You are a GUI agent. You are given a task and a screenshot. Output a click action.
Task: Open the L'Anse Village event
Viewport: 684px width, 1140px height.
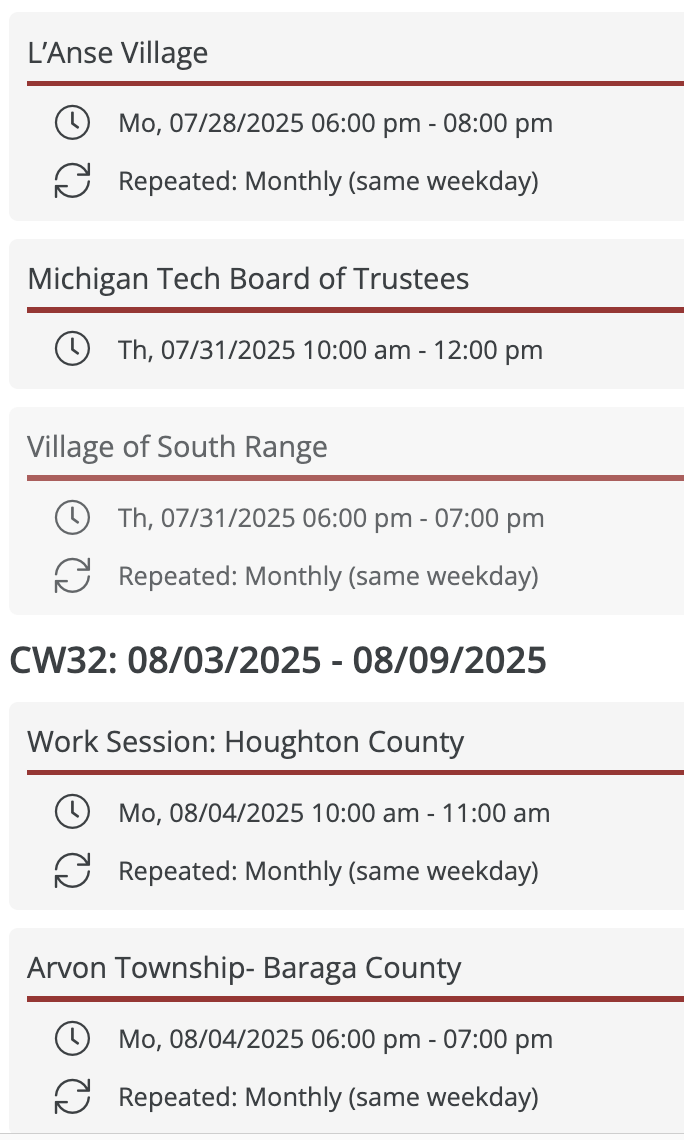(118, 53)
